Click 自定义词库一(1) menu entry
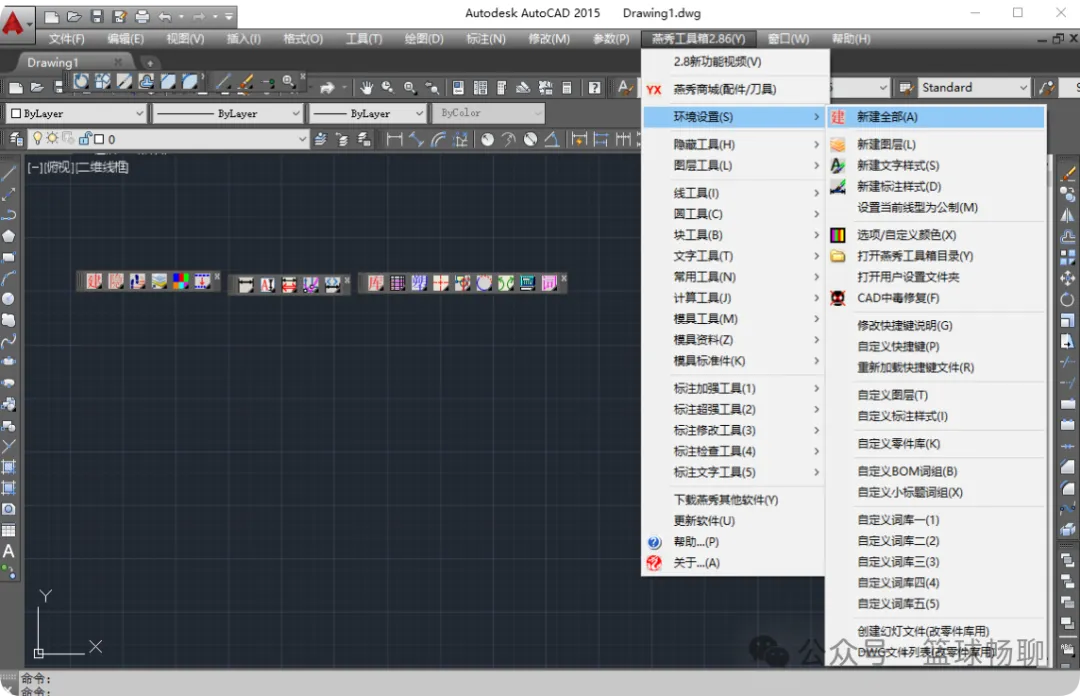The height and width of the screenshot is (696, 1080). click(936, 520)
